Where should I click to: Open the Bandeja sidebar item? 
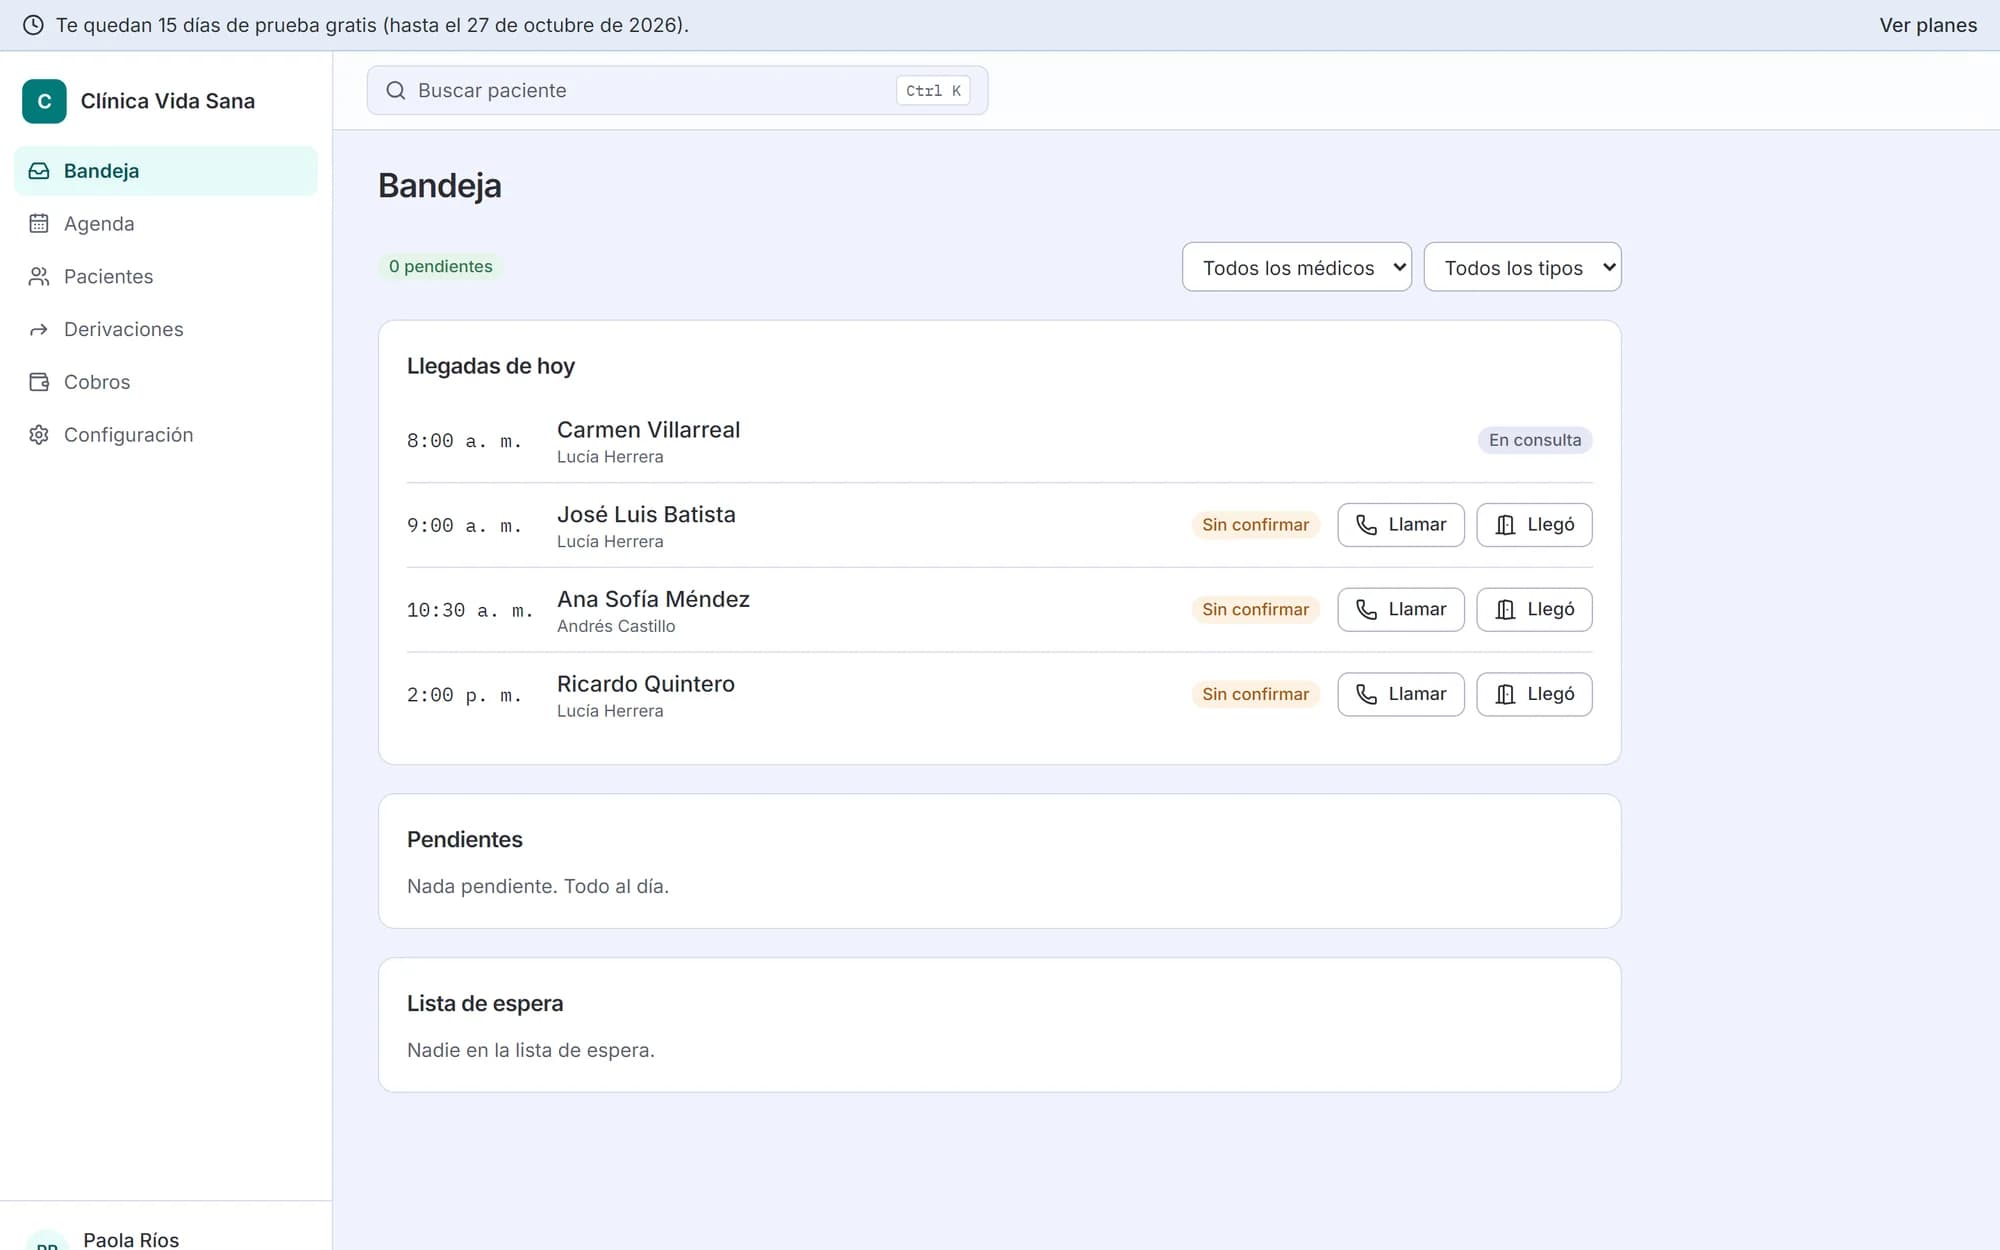coord(166,171)
